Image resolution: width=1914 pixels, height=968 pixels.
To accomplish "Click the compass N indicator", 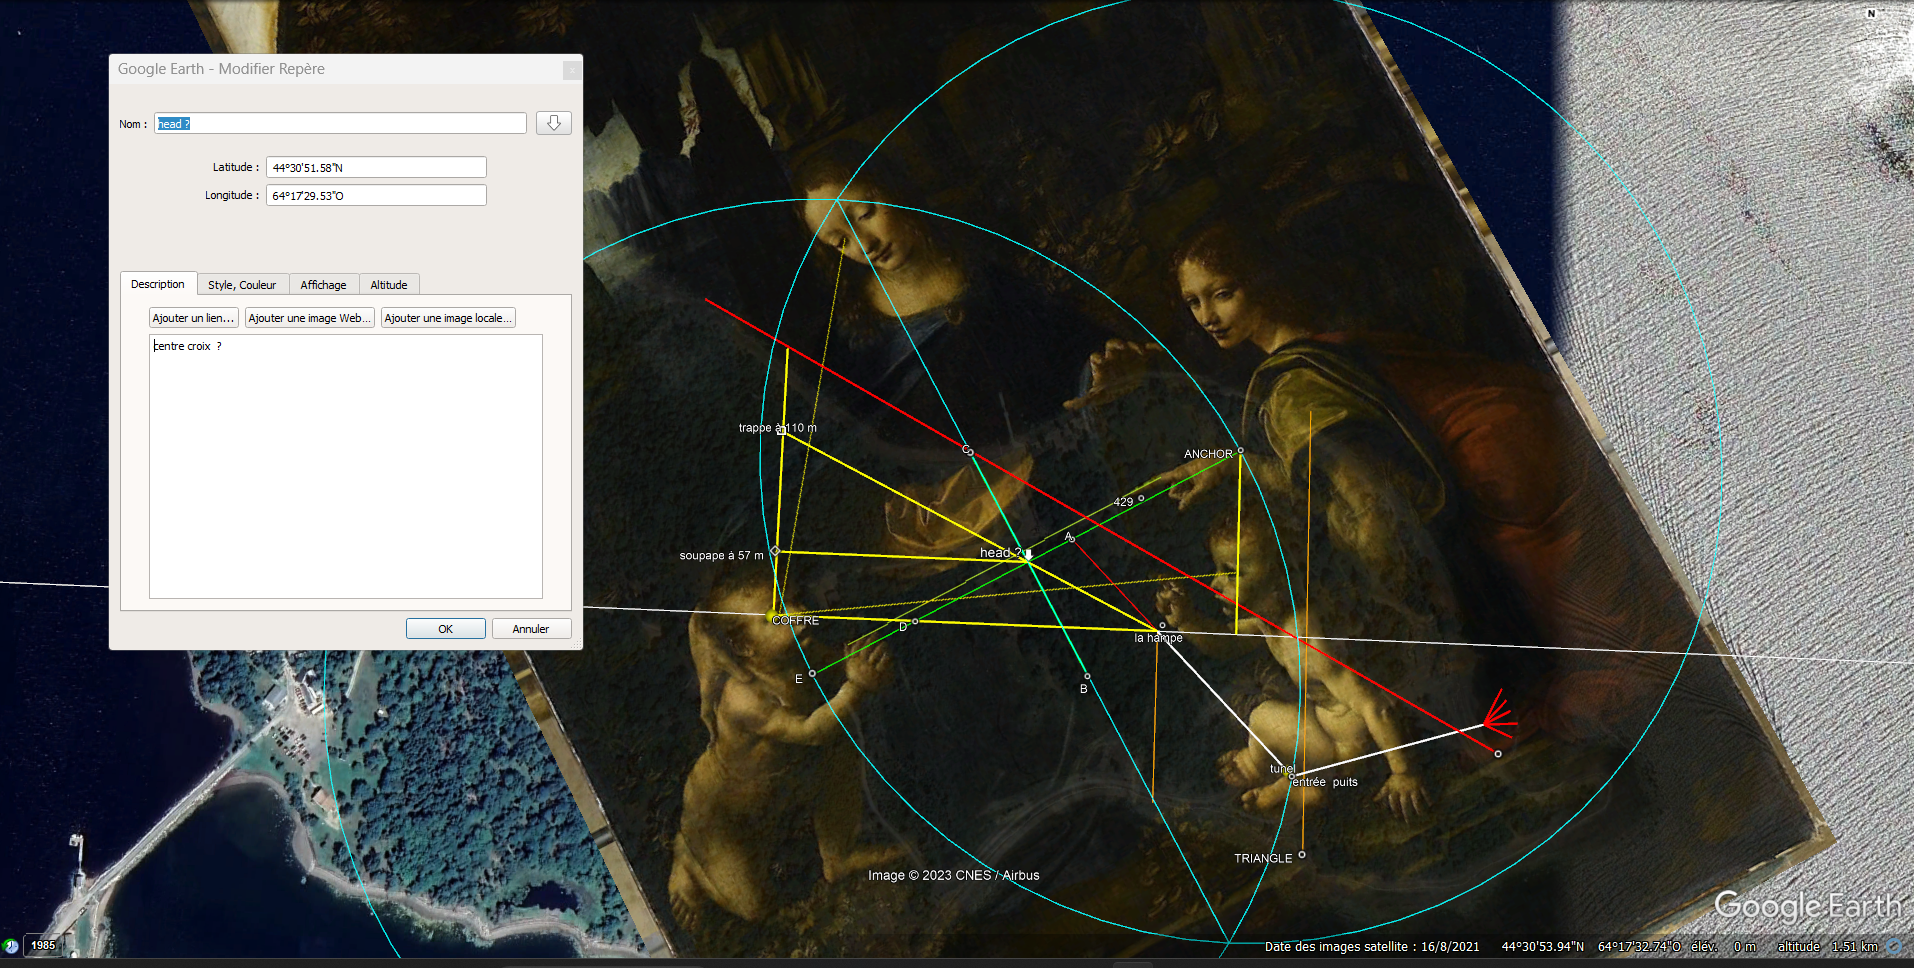I will coord(1870,14).
